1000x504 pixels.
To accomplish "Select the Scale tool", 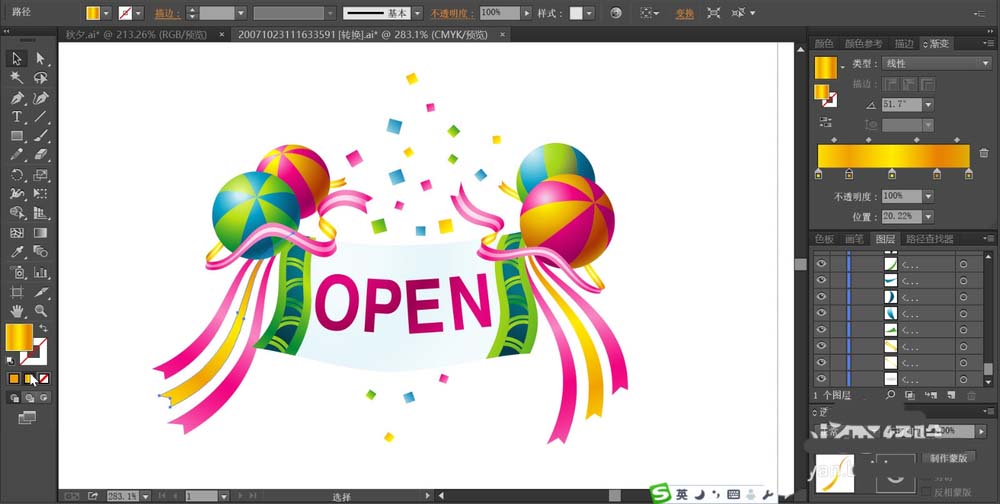I will click(x=40, y=175).
